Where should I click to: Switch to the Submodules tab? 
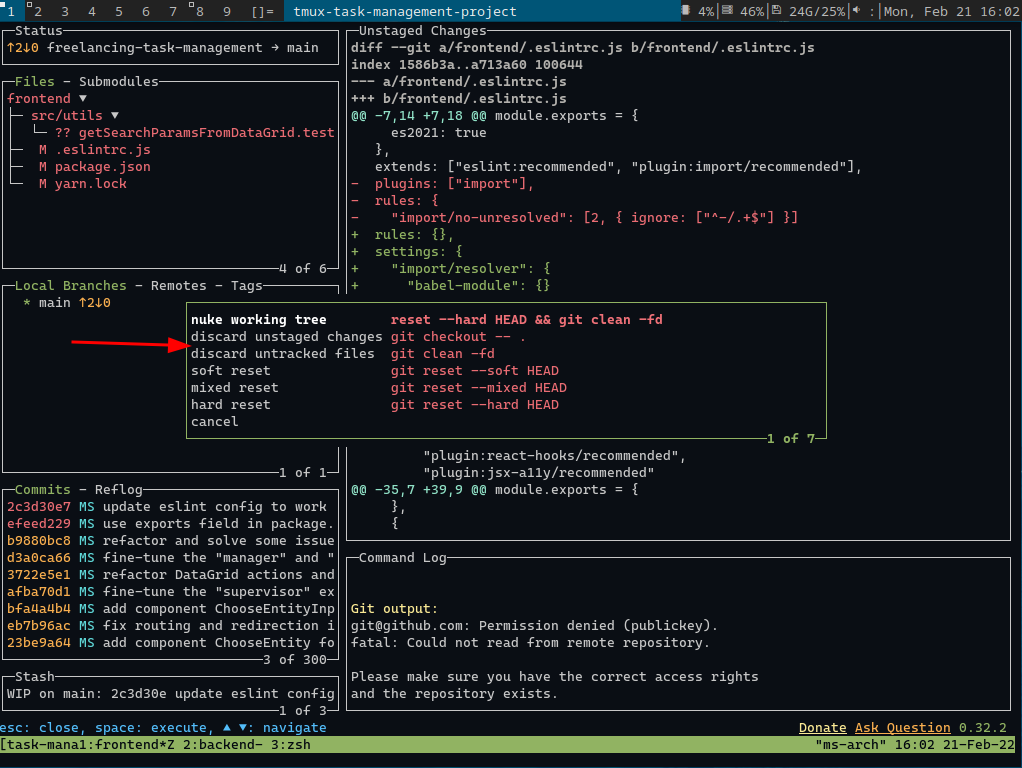[119, 81]
